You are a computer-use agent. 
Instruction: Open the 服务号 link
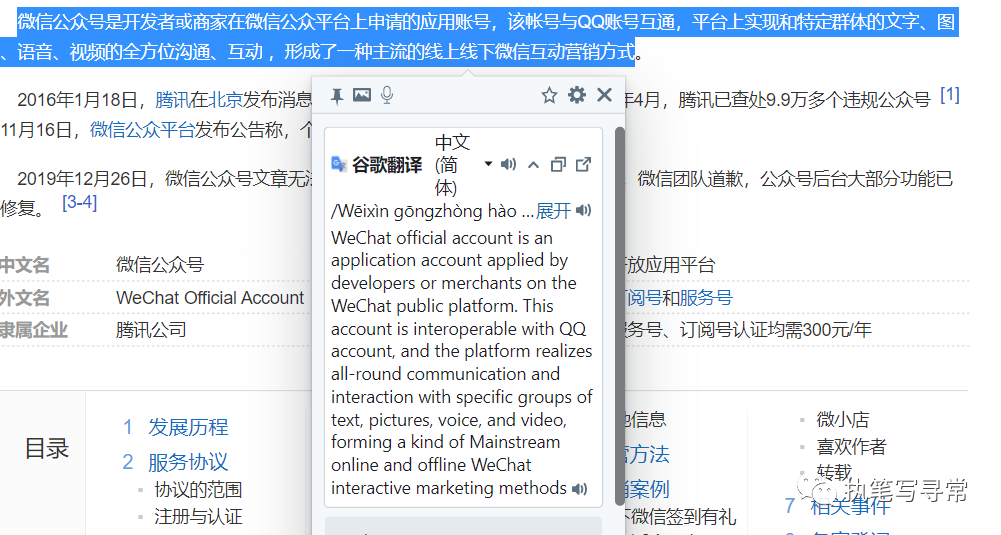(705, 298)
